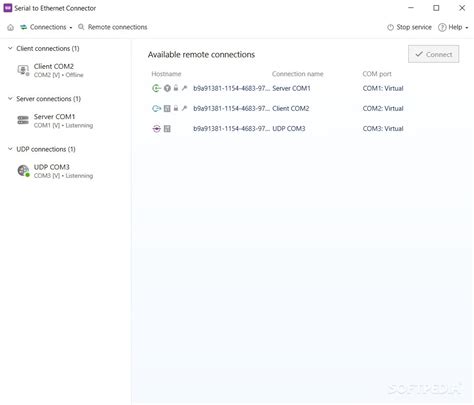Select the UDP COM3 connection icon
474x405 pixels.
[23, 171]
